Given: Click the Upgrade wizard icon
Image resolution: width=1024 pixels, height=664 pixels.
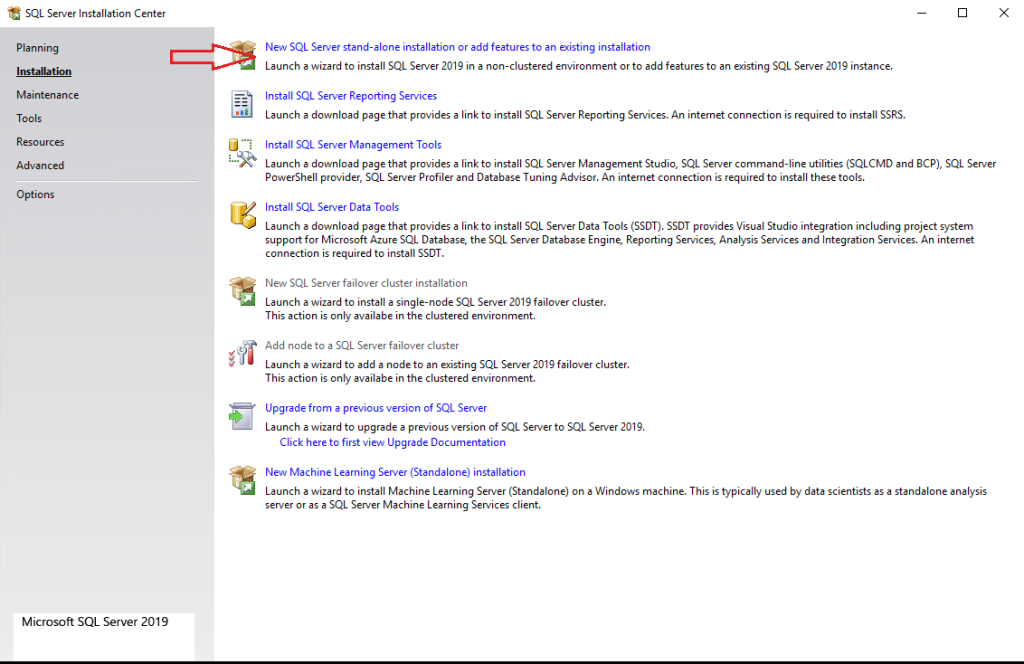Looking at the screenshot, I should click(x=243, y=416).
